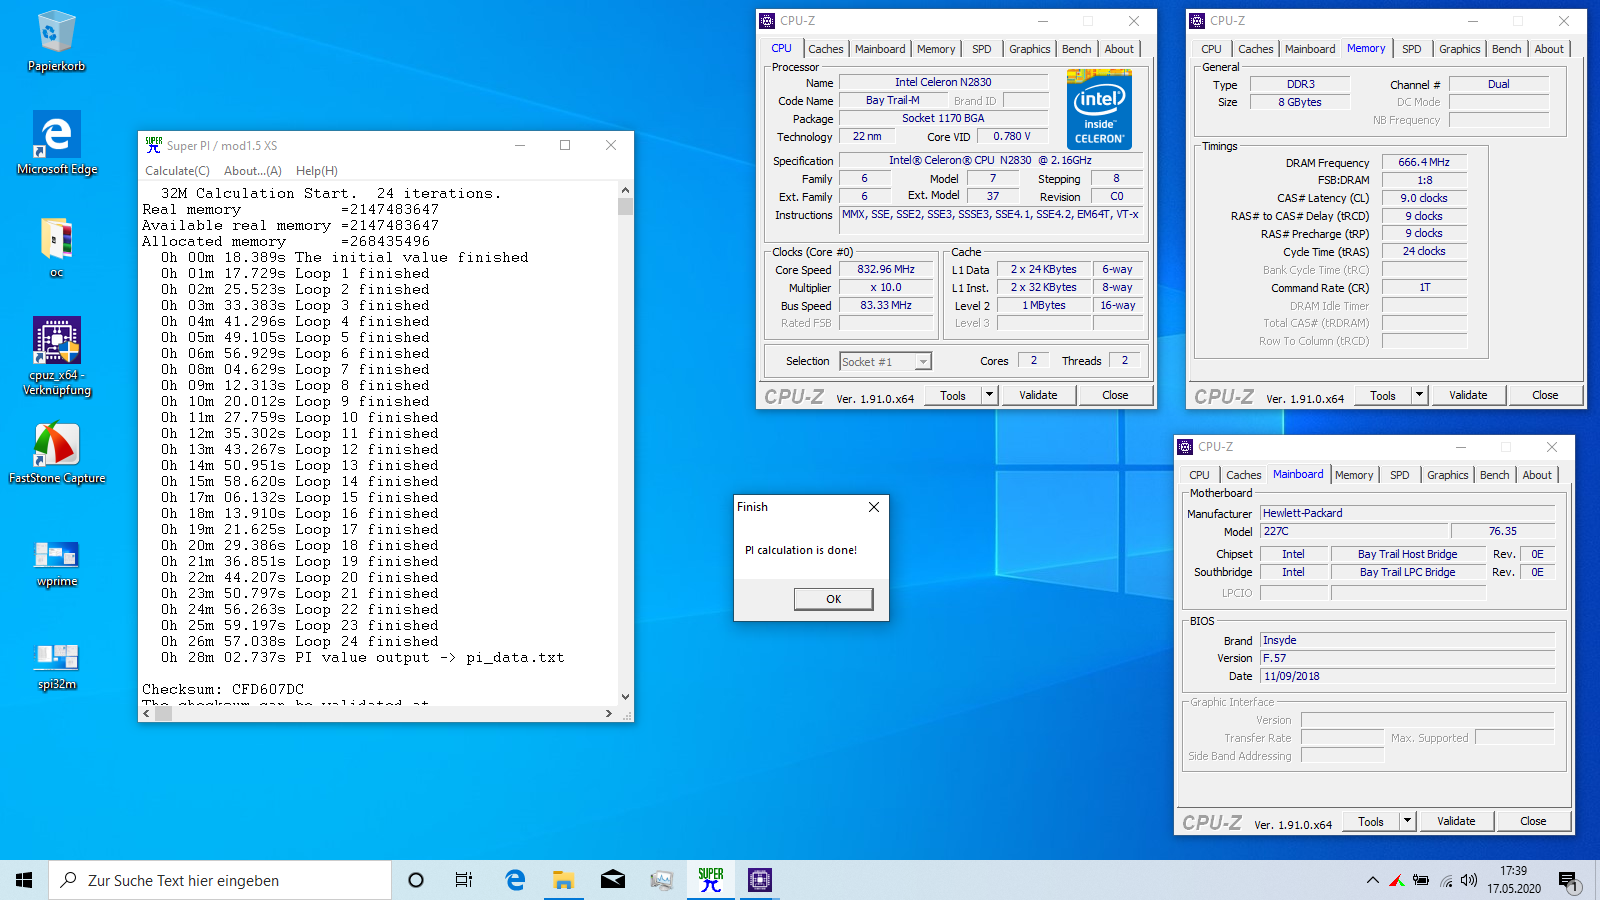Expand Tools dropdown arrow in Mainboard window
This screenshot has width=1600, height=900.
1407,821
